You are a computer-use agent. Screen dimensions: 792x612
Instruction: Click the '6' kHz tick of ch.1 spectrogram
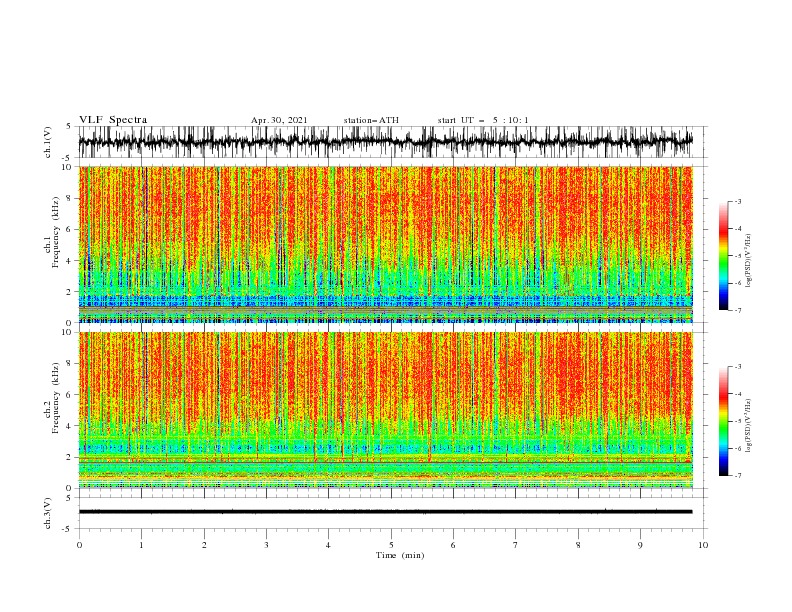pos(68,229)
